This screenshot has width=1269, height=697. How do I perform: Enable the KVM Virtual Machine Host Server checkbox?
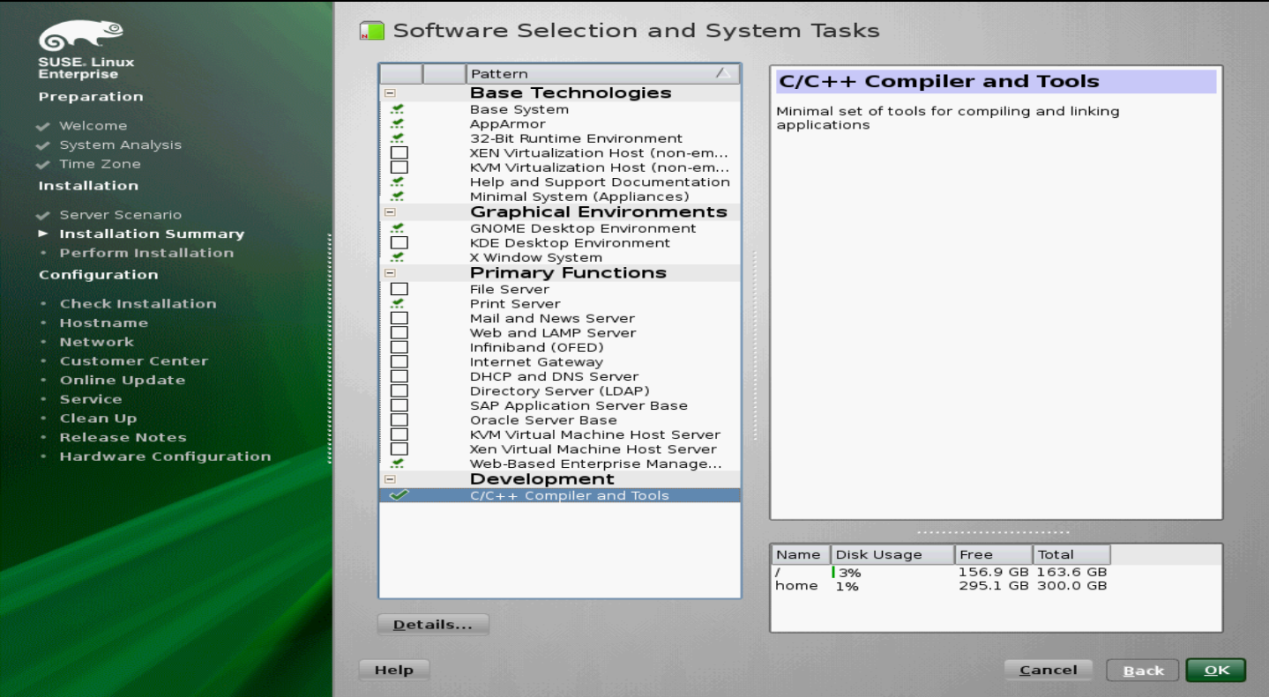399,435
